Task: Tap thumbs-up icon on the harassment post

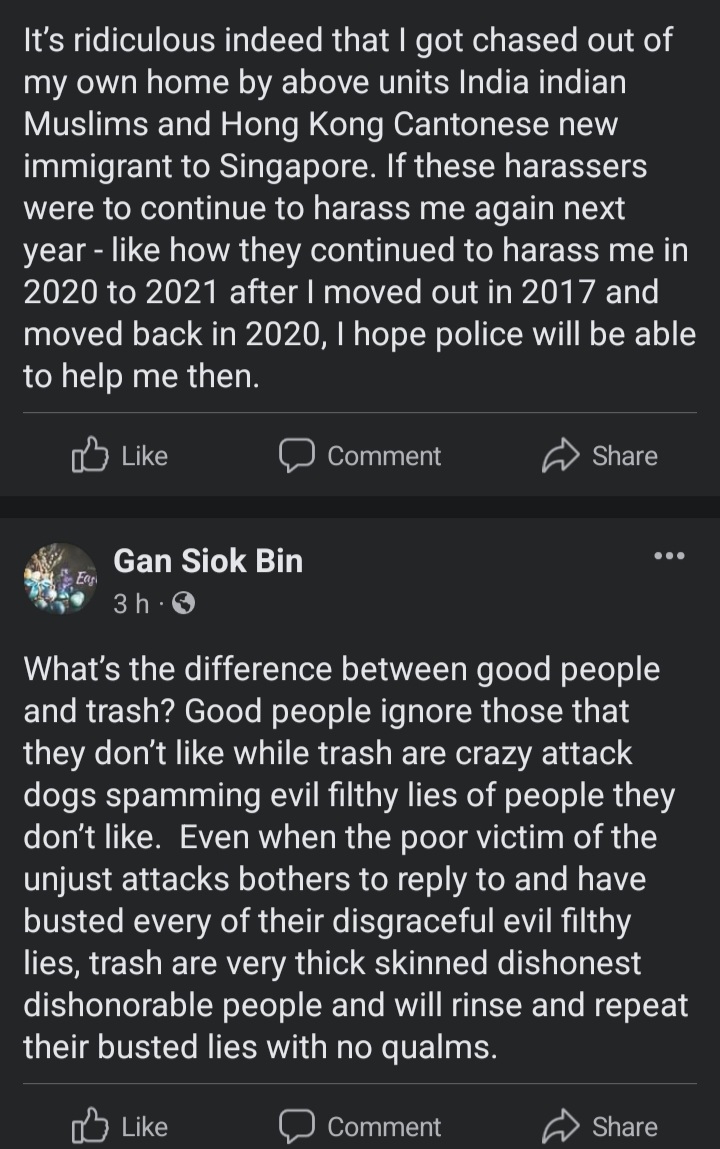Action: click(x=89, y=456)
